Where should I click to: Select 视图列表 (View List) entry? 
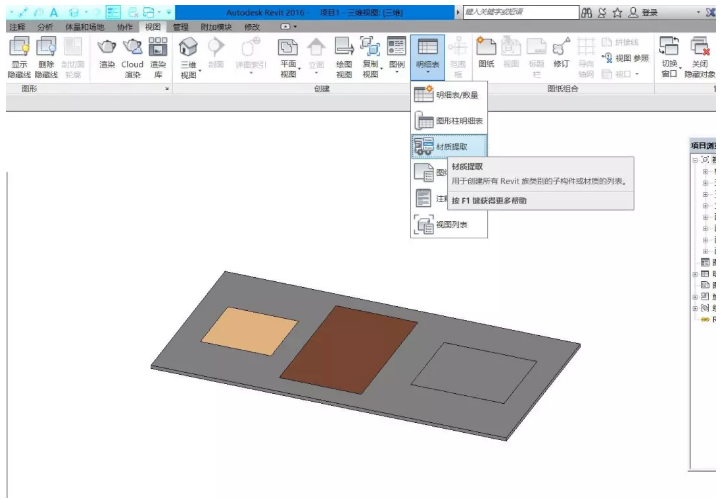(x=449, y=224)
